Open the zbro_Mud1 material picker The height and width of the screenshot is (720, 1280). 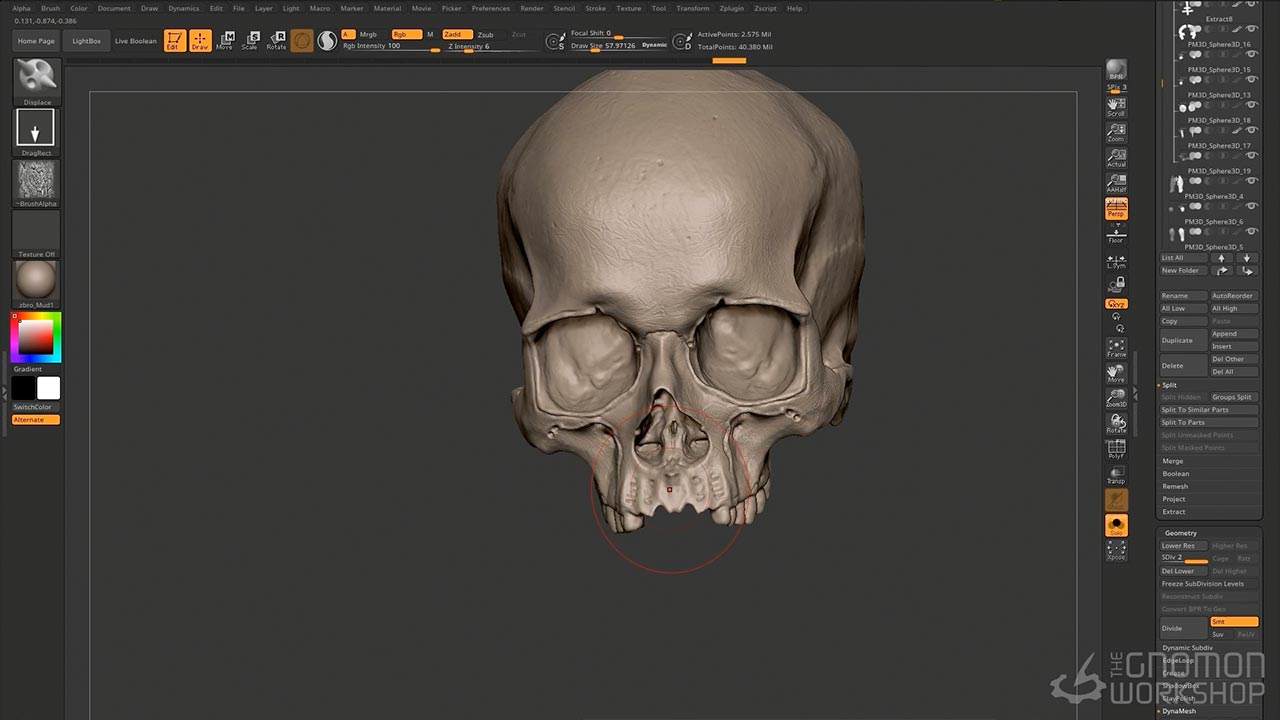tap(37, 281)
